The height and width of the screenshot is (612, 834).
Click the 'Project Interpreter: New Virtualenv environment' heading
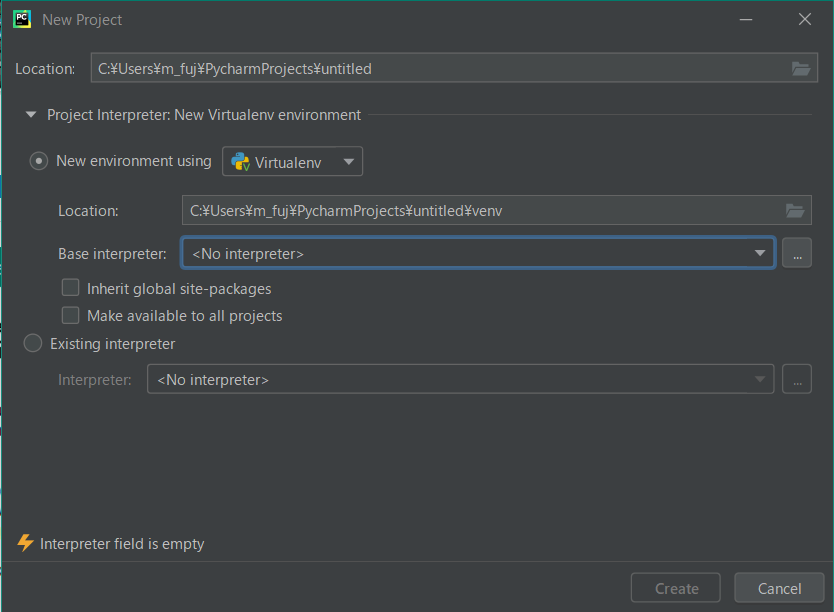(x=204, y=115)
